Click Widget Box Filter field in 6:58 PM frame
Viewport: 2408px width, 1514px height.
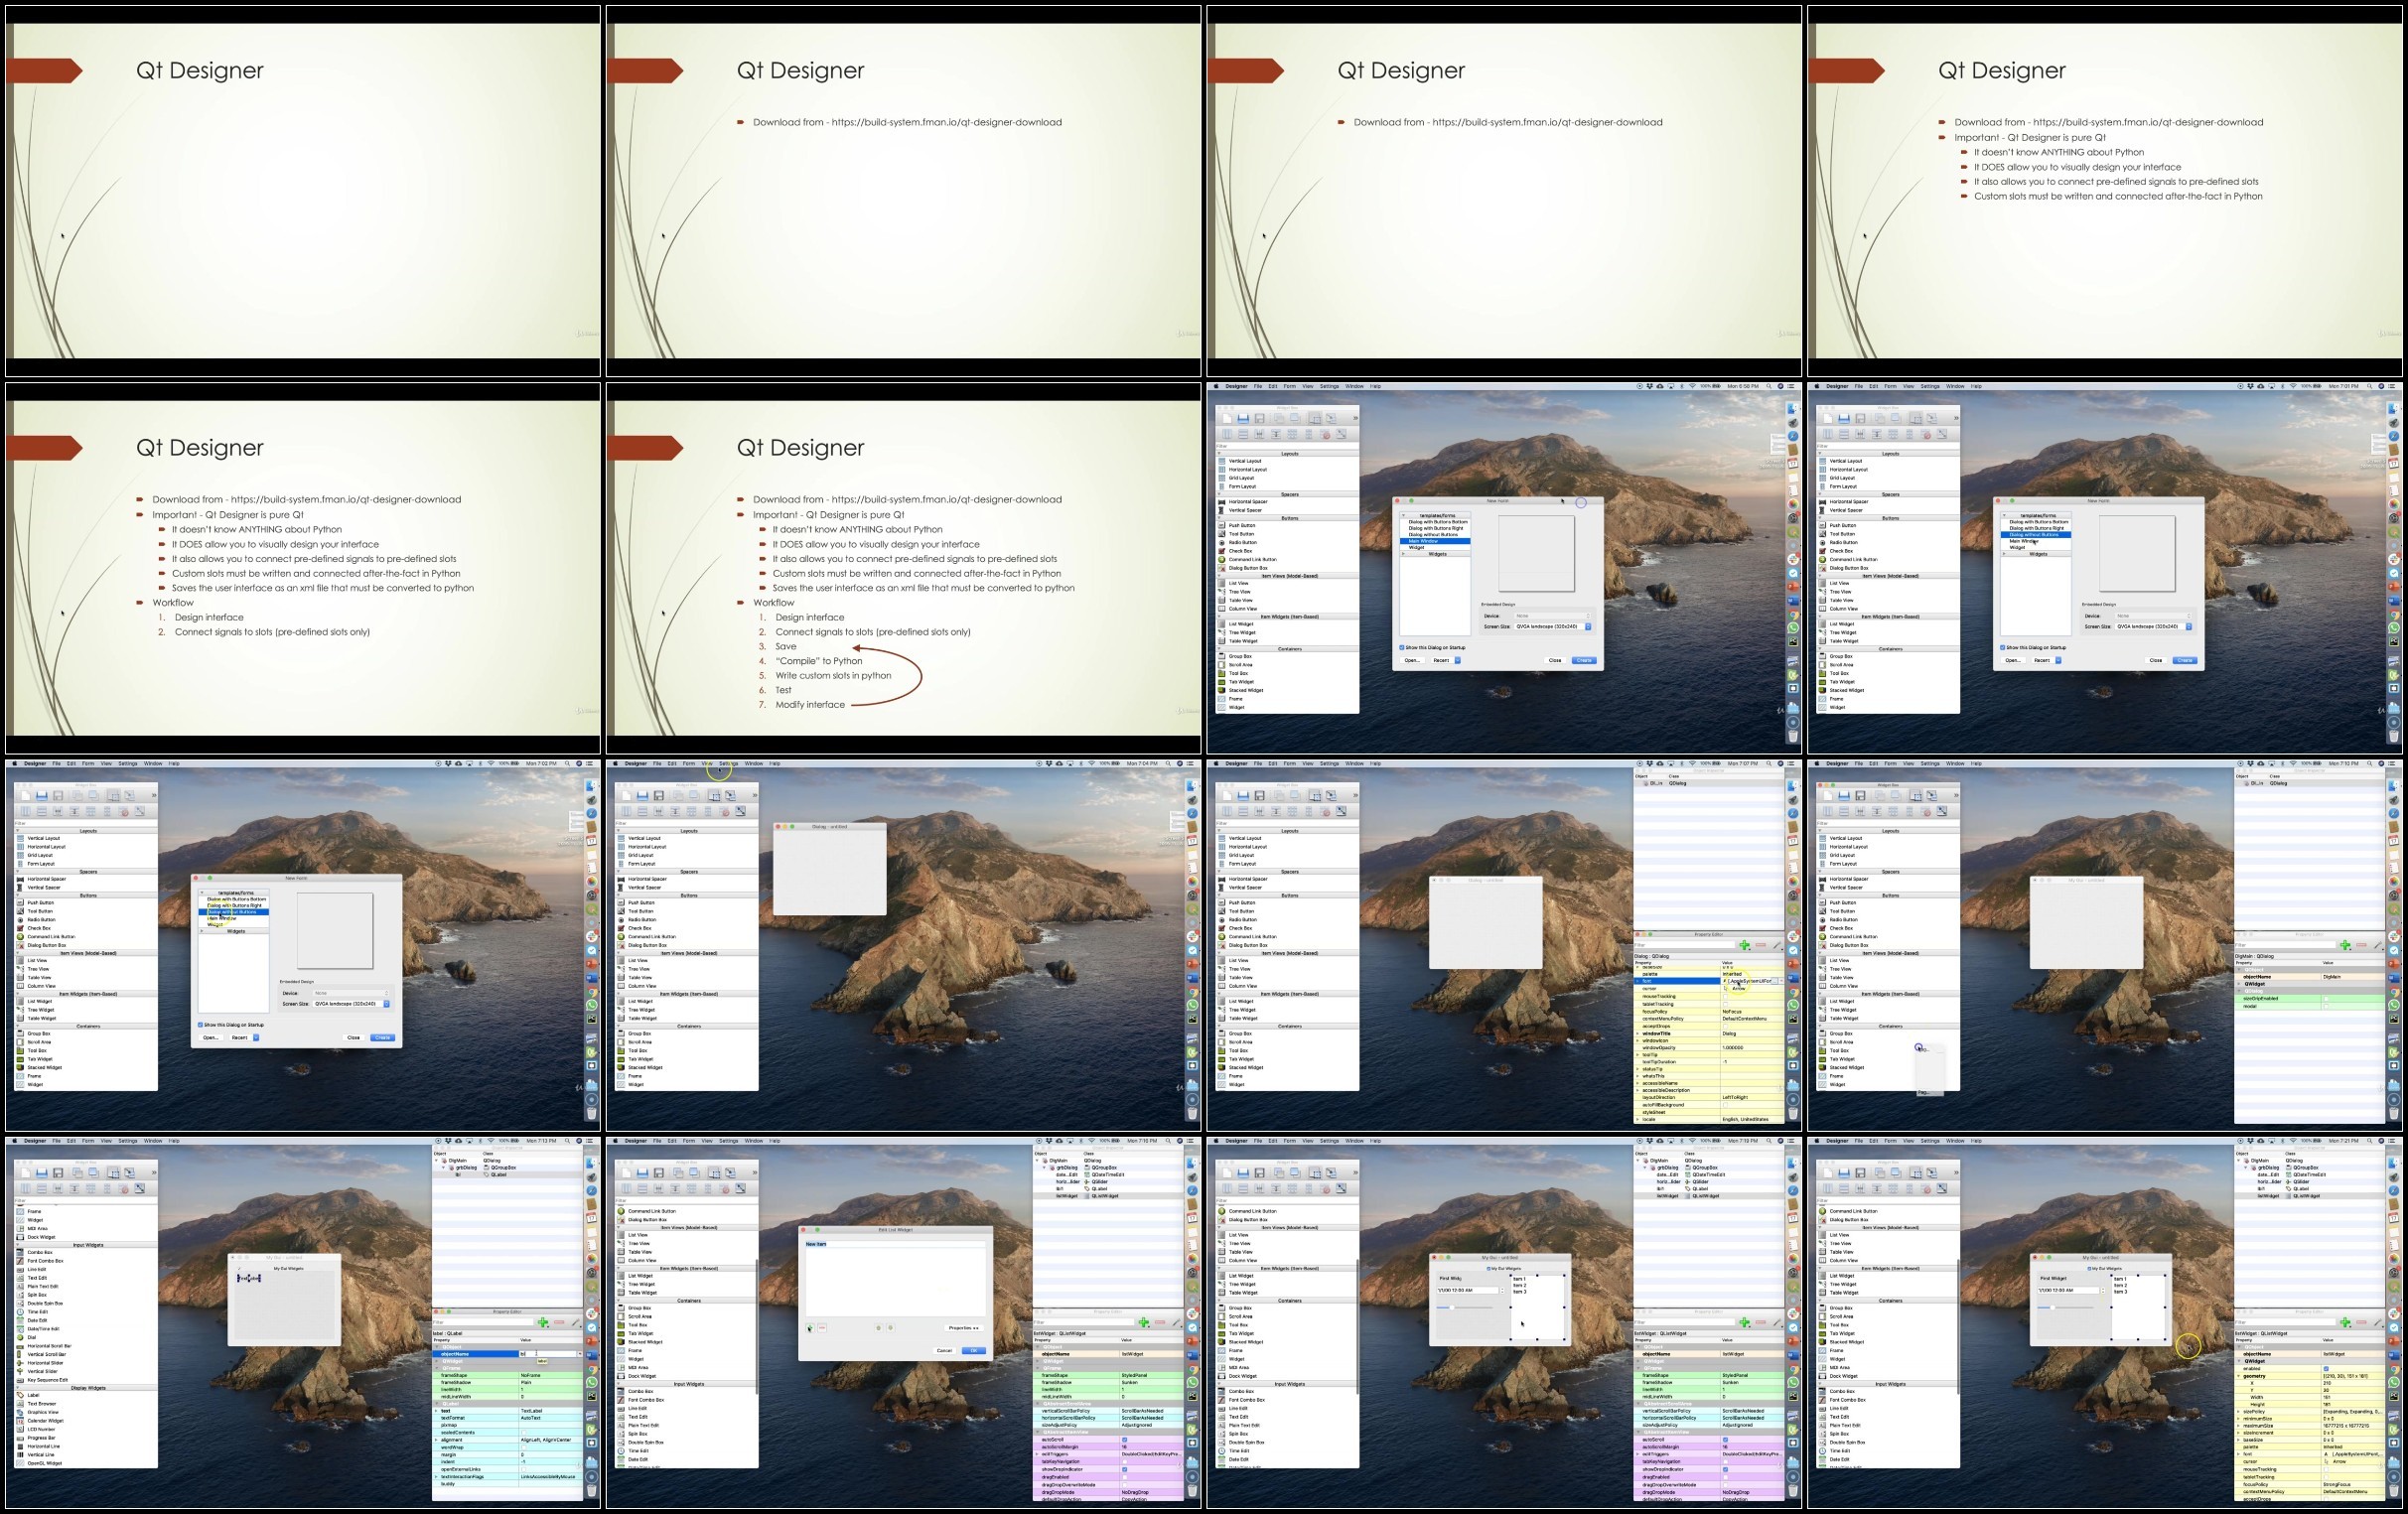(1288, 445)
